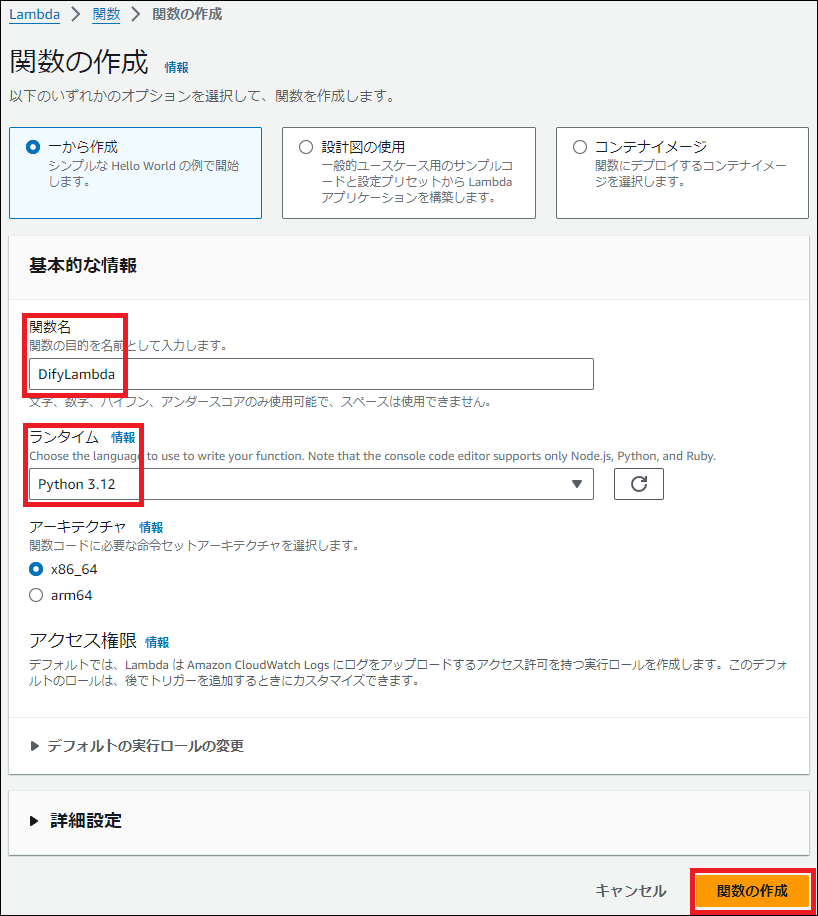
Task: Open 情報 link beside the page title
Action: (x=176, y=68)
